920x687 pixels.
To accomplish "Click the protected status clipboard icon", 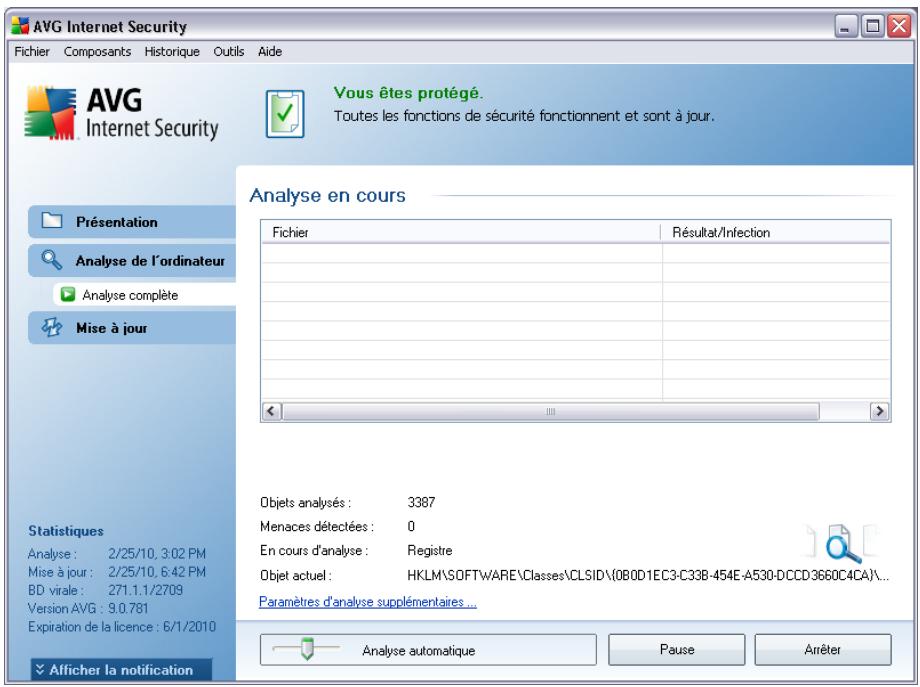I will point(285,114).
